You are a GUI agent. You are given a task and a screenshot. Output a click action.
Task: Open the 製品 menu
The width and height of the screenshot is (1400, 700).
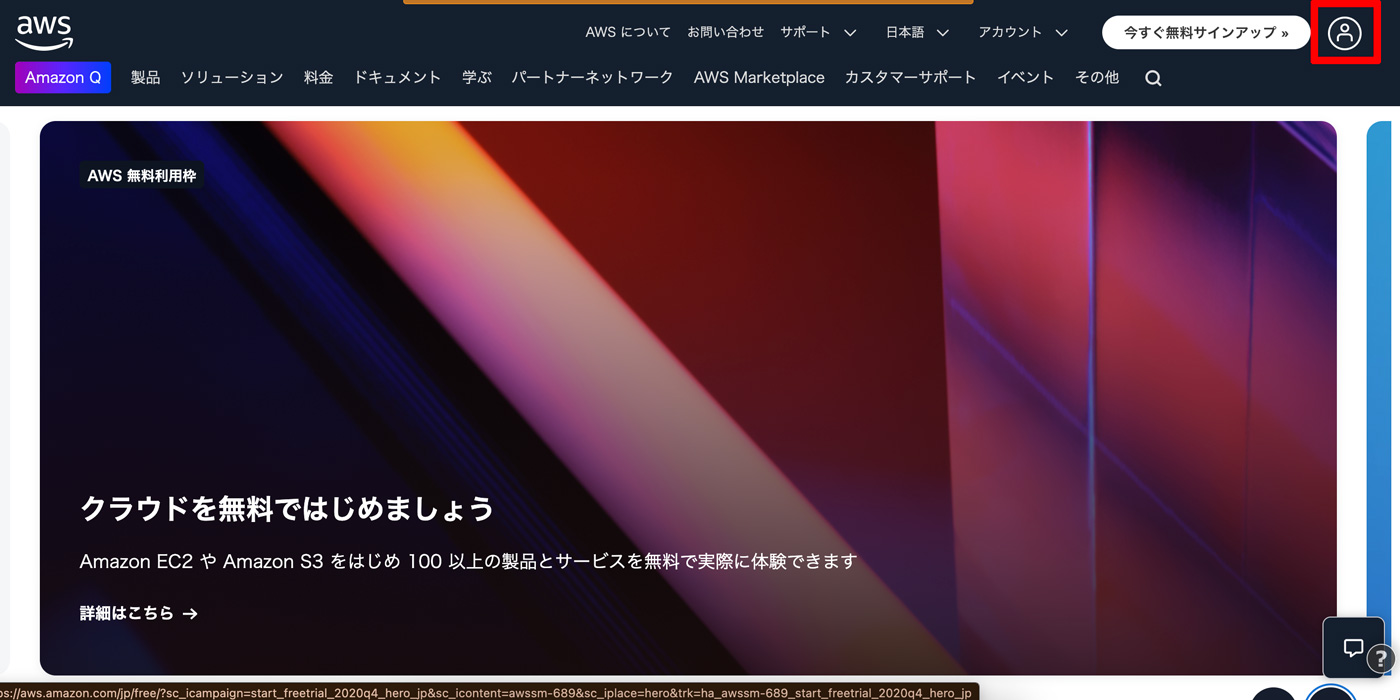click(146, 77)
